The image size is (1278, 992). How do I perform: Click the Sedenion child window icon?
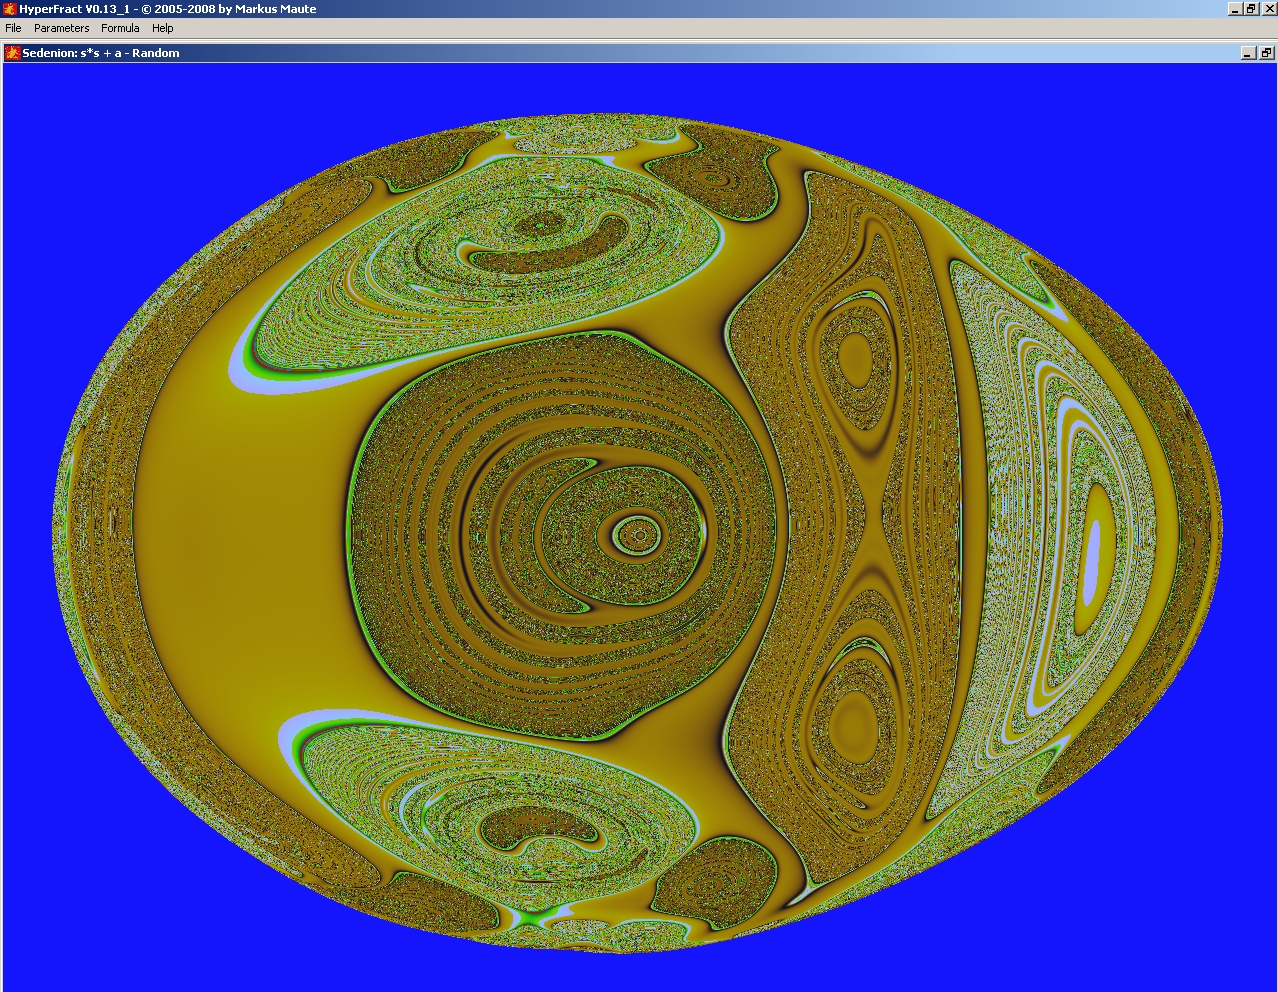tap(13, 53)
